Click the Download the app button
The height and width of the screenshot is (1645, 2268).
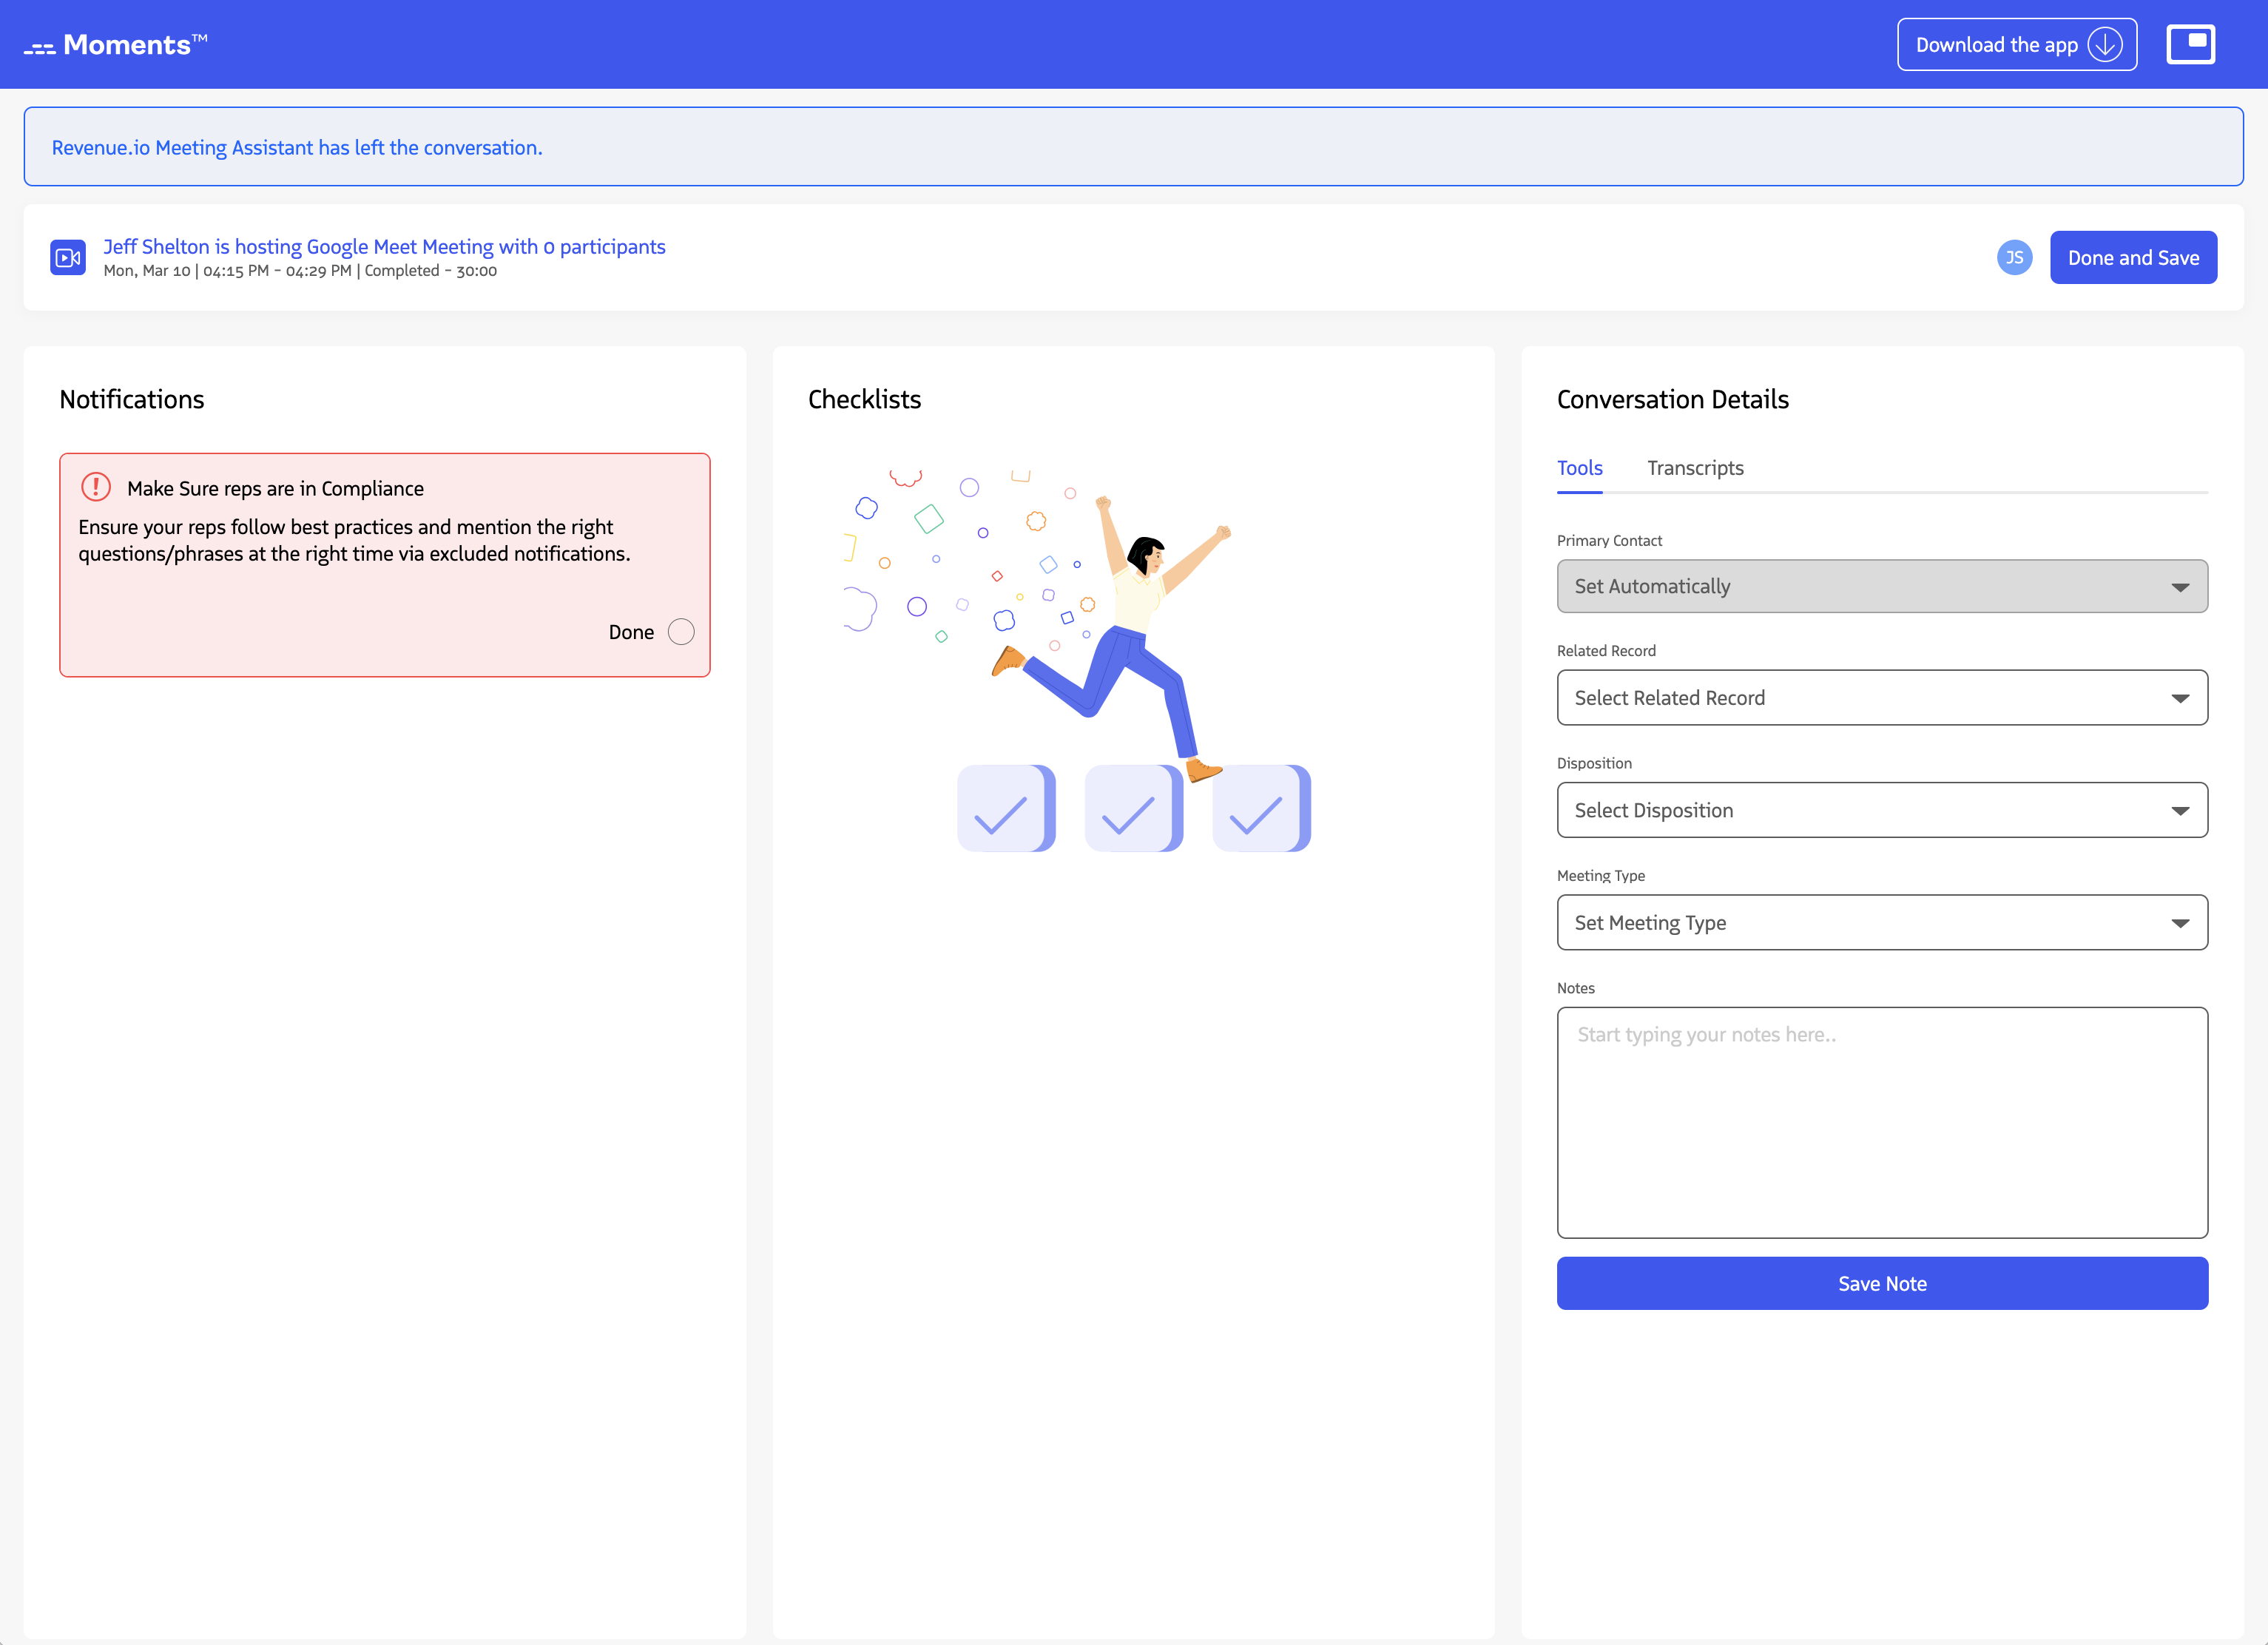[x=2016, y=45]
